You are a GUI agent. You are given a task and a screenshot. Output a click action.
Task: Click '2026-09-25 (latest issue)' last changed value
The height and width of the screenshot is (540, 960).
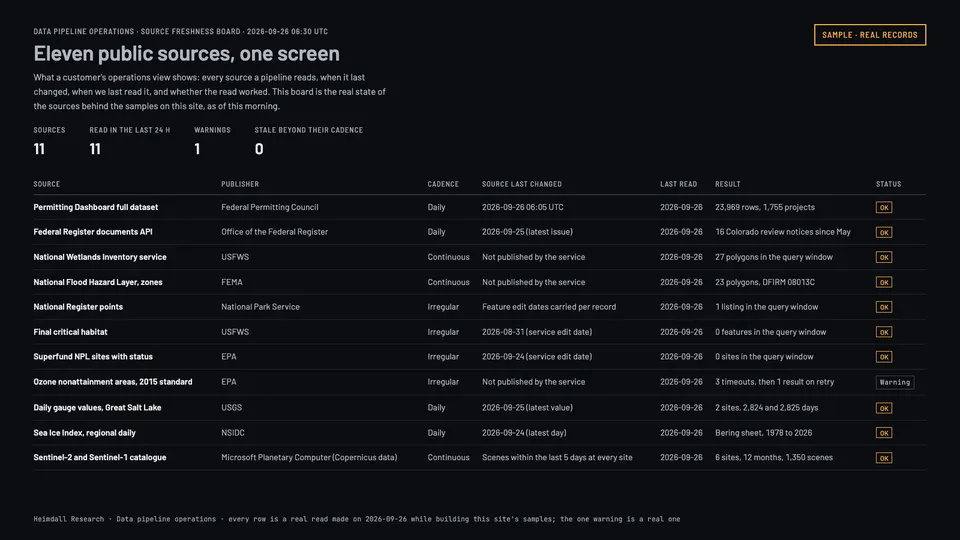tap(527, 231)
